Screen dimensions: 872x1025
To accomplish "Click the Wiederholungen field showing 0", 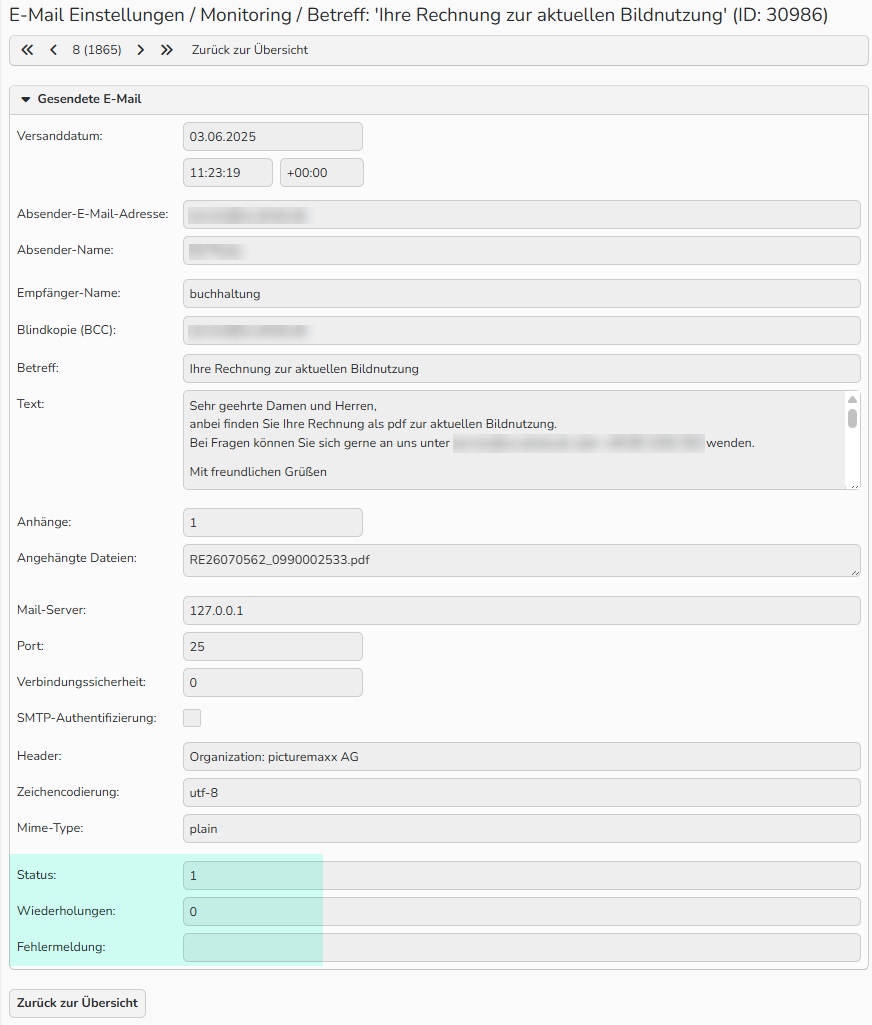I will (522, 911).
